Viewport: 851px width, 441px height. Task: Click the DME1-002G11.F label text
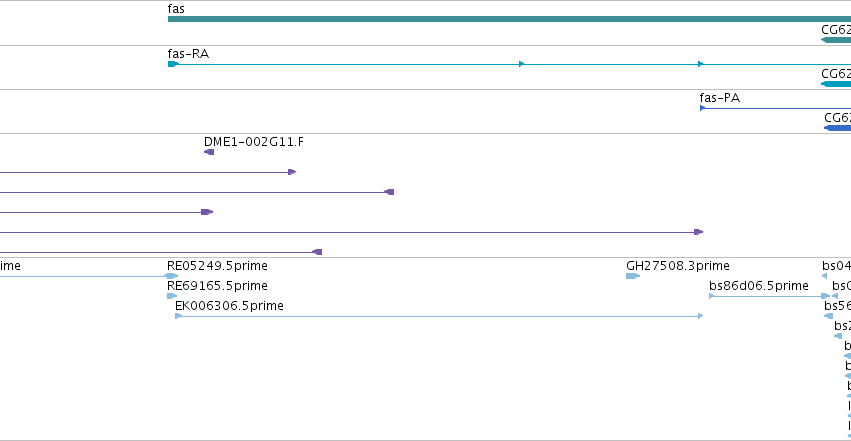[254, 142]
